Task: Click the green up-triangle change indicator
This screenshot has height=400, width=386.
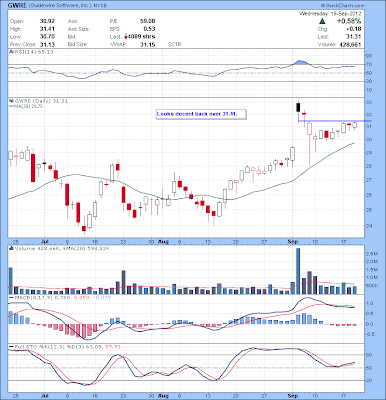Action: click(322, 21)
